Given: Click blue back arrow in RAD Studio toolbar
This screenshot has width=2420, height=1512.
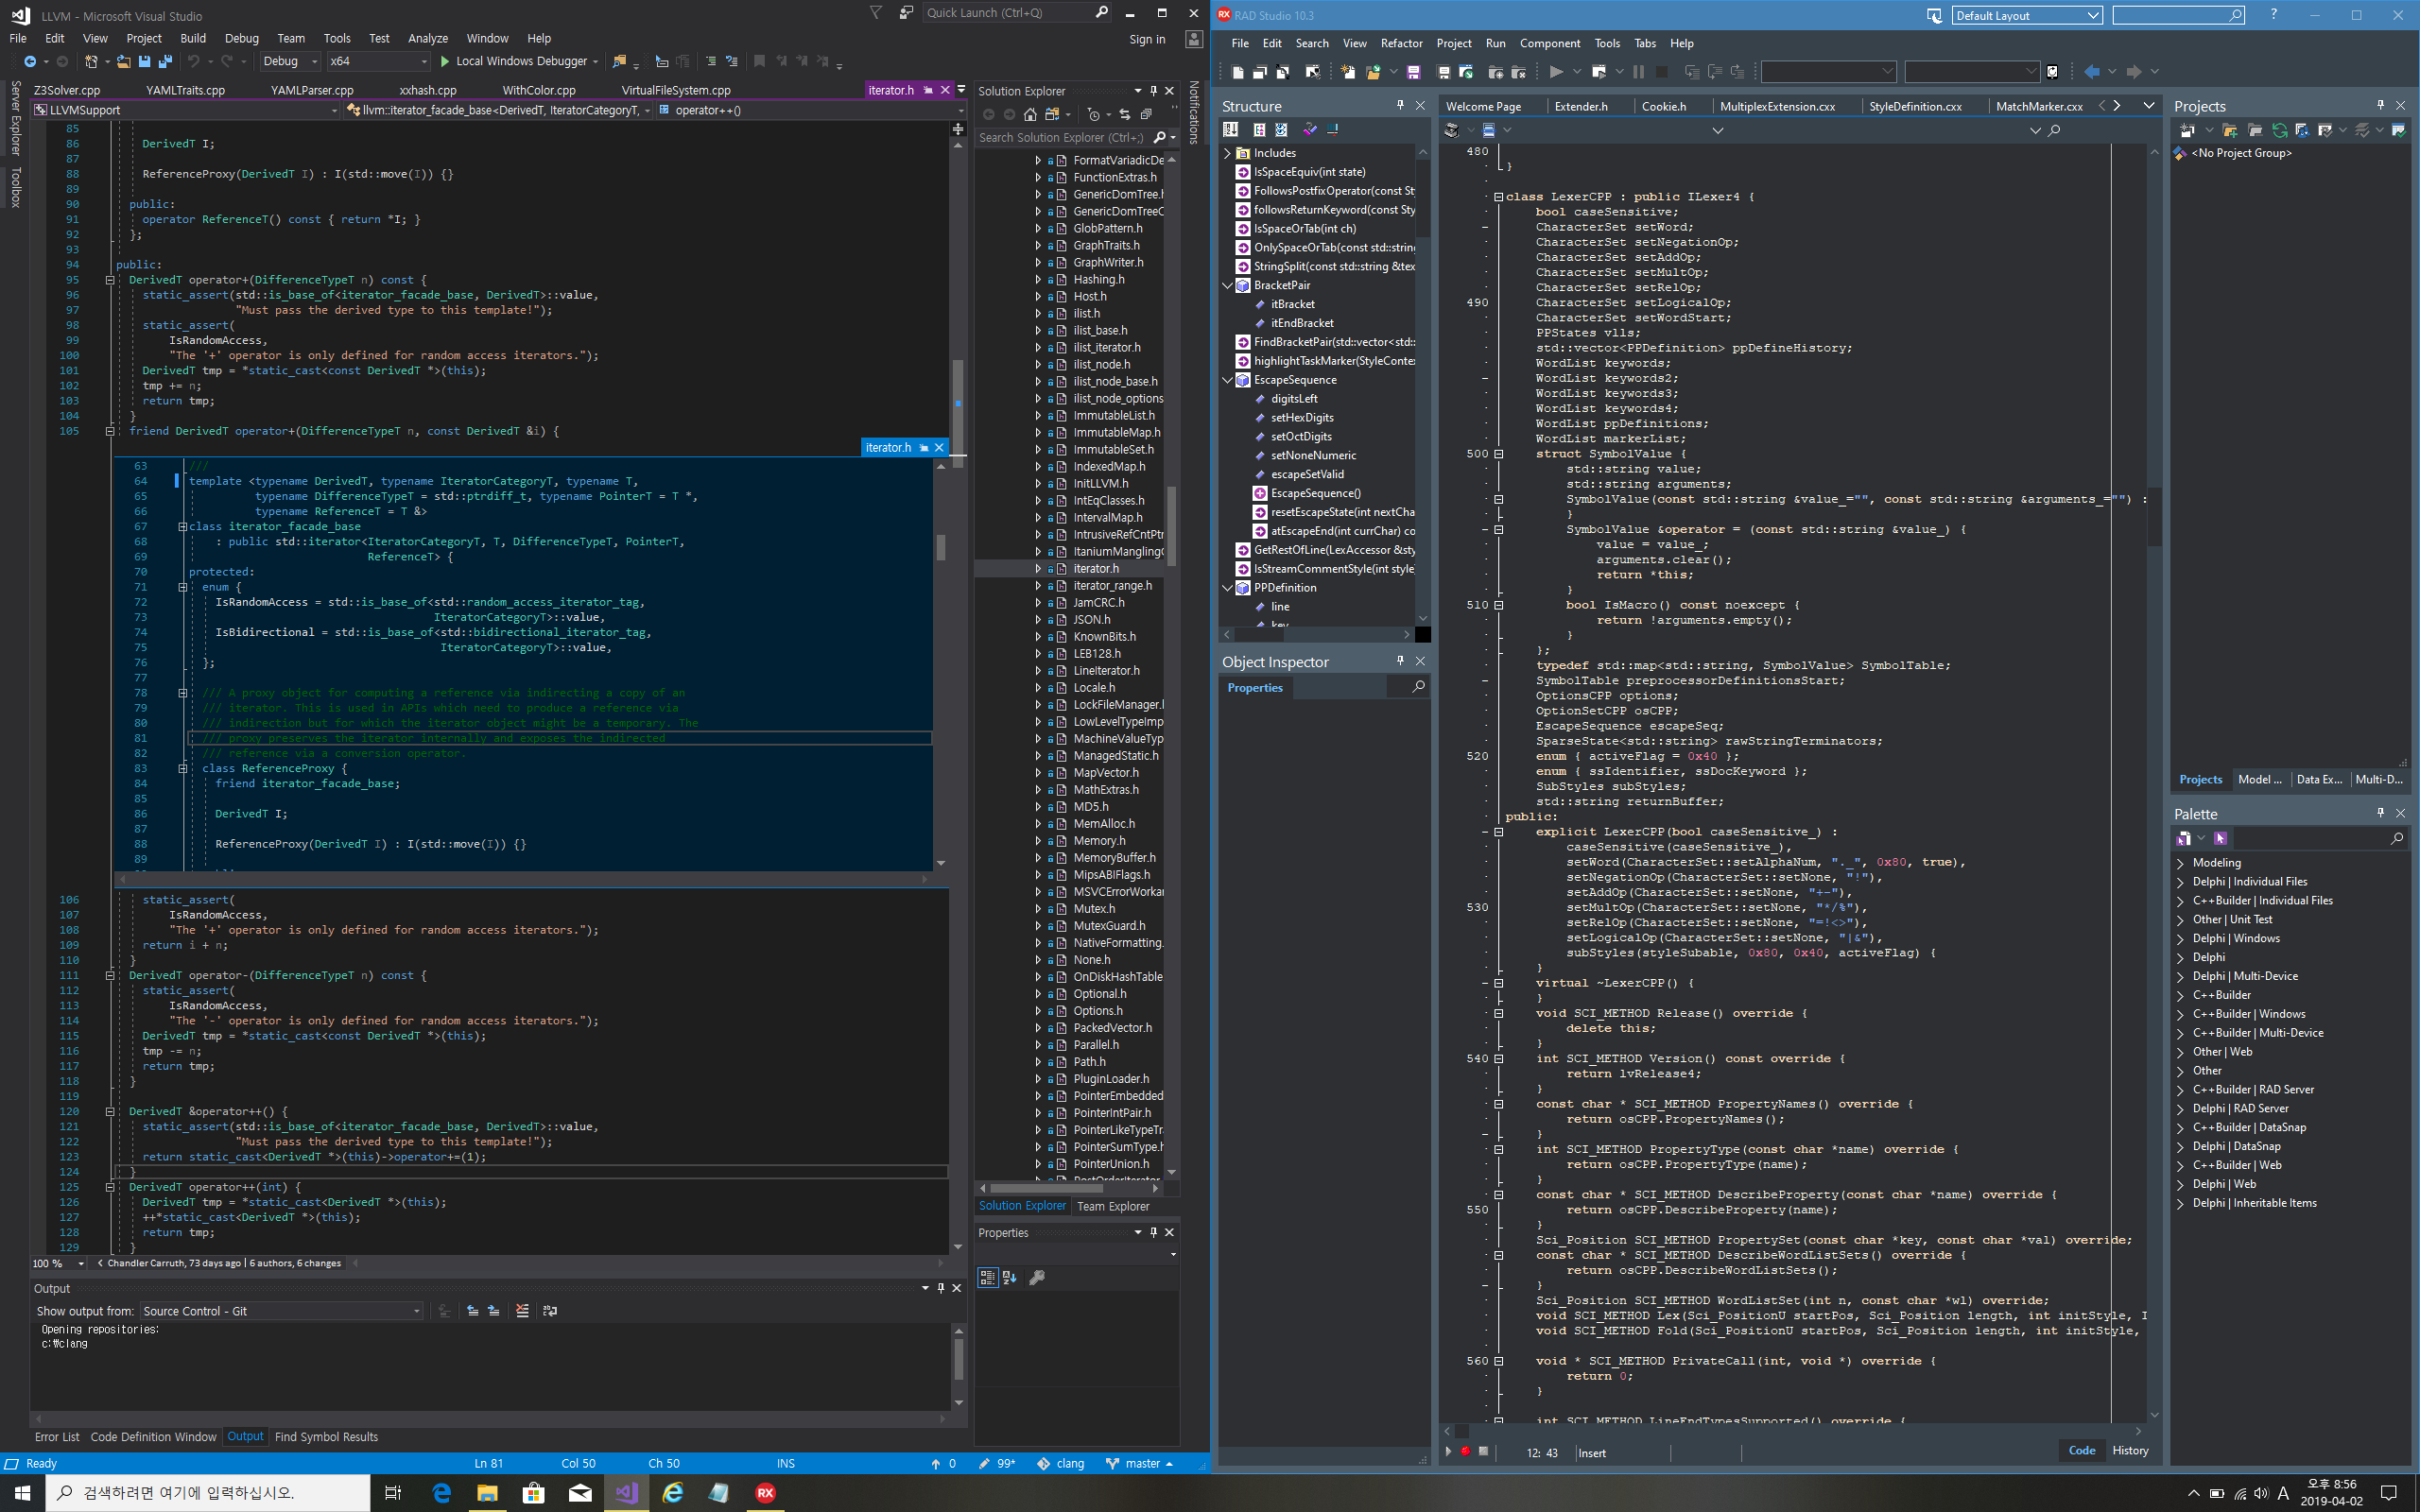Looking at the screenshot, I should click(x=2091, y=72).
